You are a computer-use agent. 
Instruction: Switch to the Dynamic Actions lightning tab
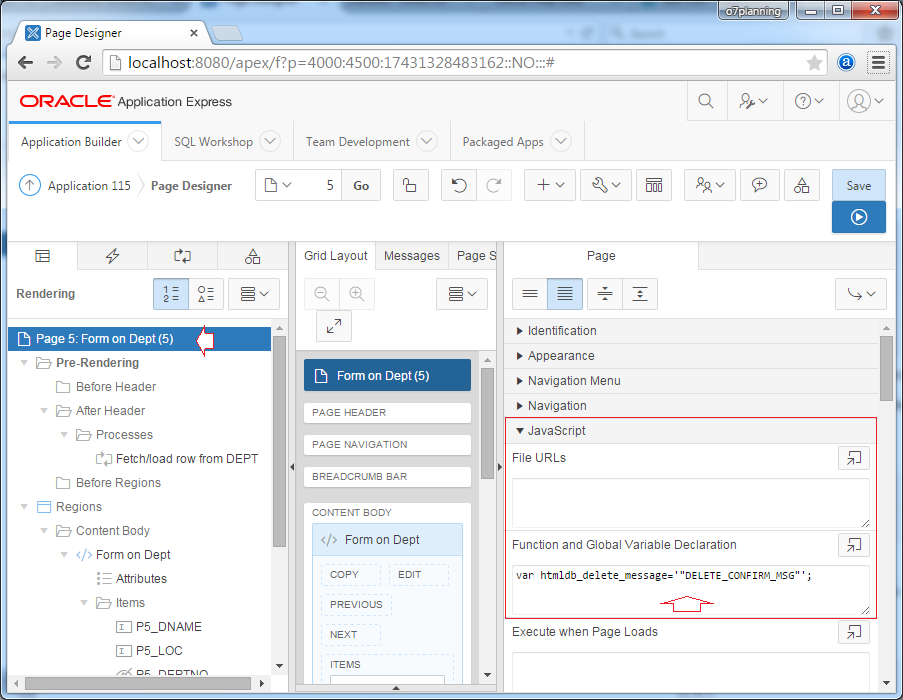point(112,256)
